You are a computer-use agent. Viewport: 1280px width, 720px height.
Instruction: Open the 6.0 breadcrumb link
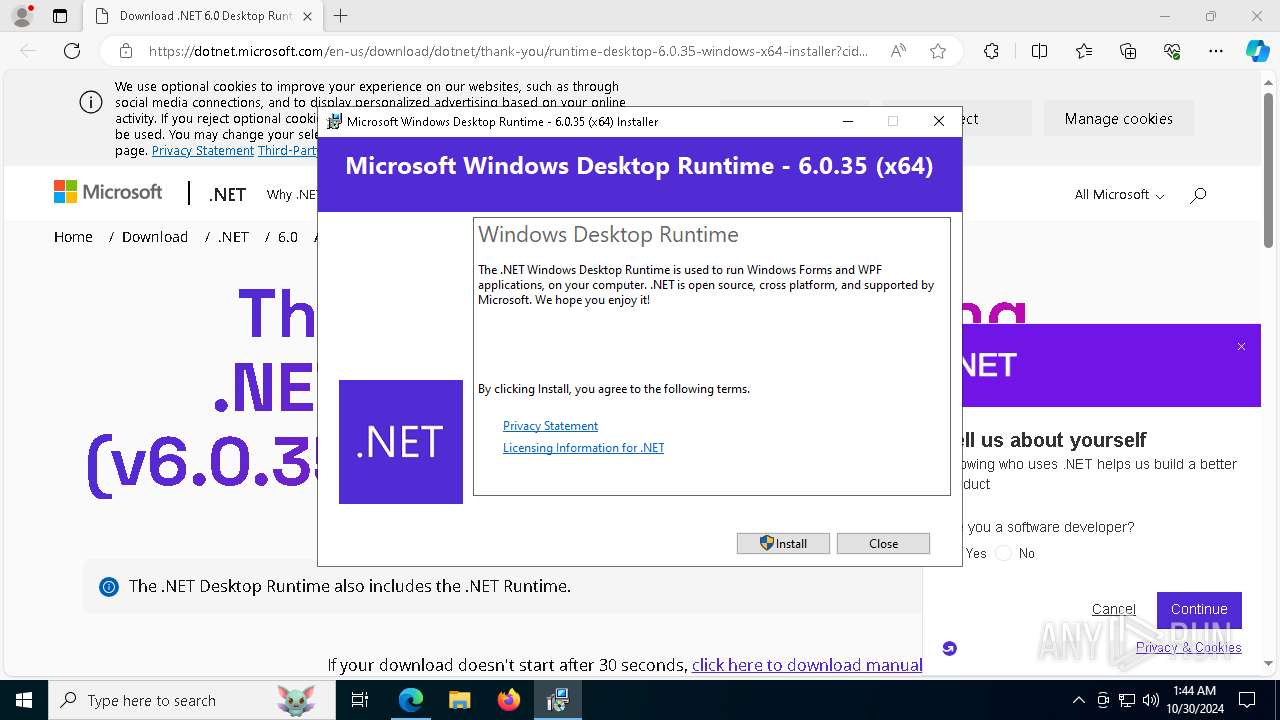tap(288, 237)
